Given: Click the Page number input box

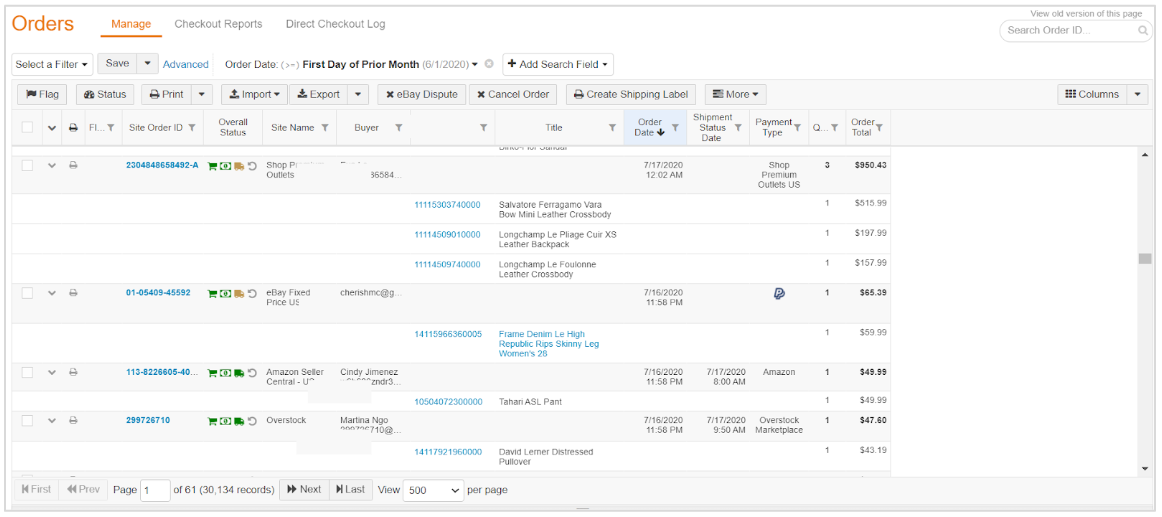Looking at the screenshot, I should point(155,490).
